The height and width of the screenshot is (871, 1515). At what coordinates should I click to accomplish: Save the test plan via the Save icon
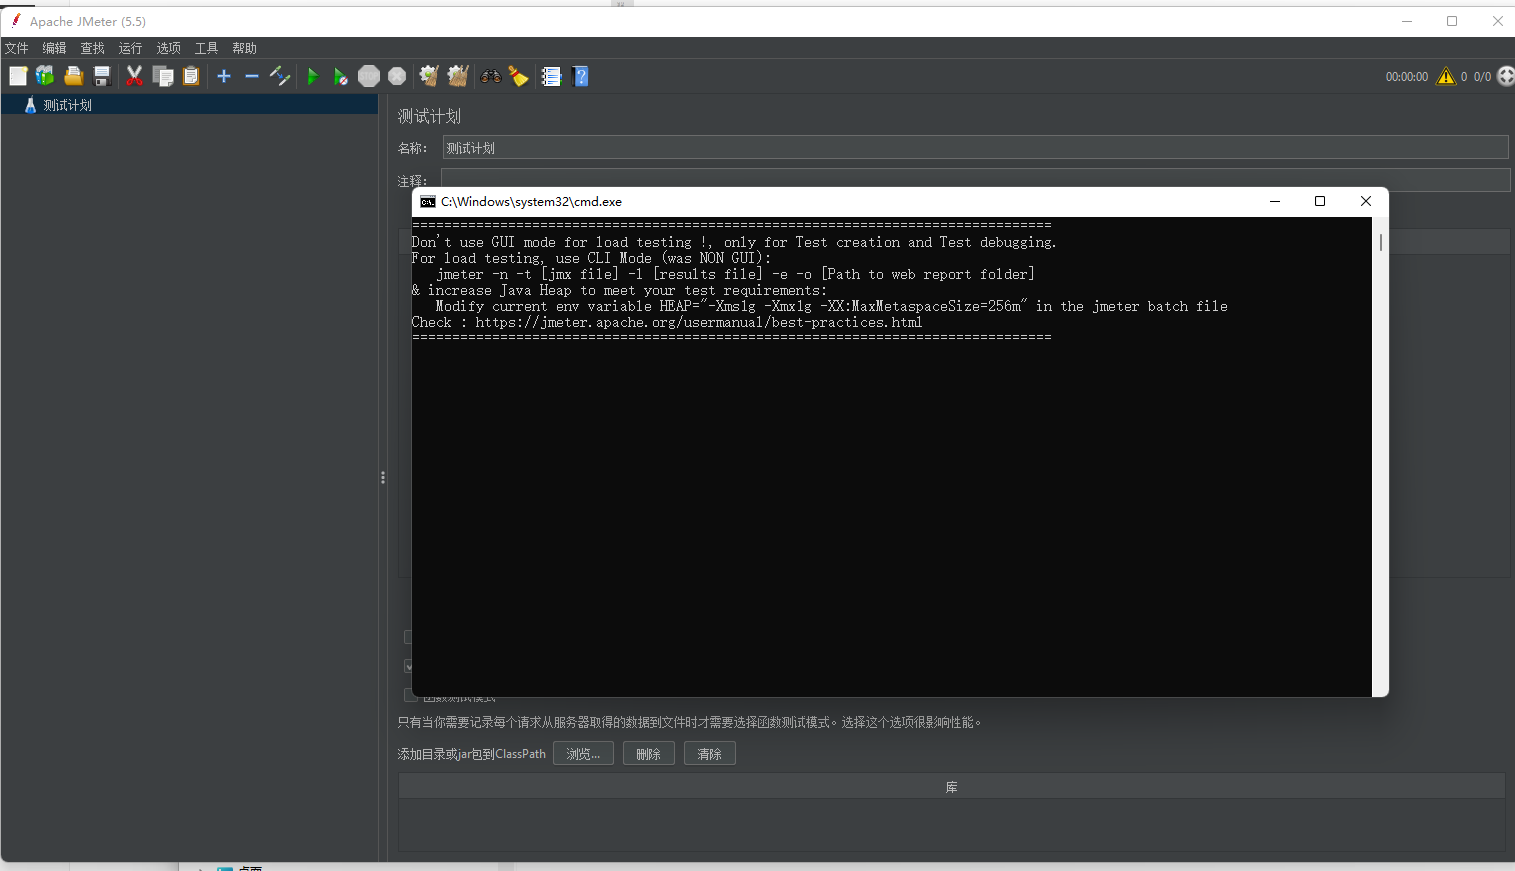[x=101, y=76]
